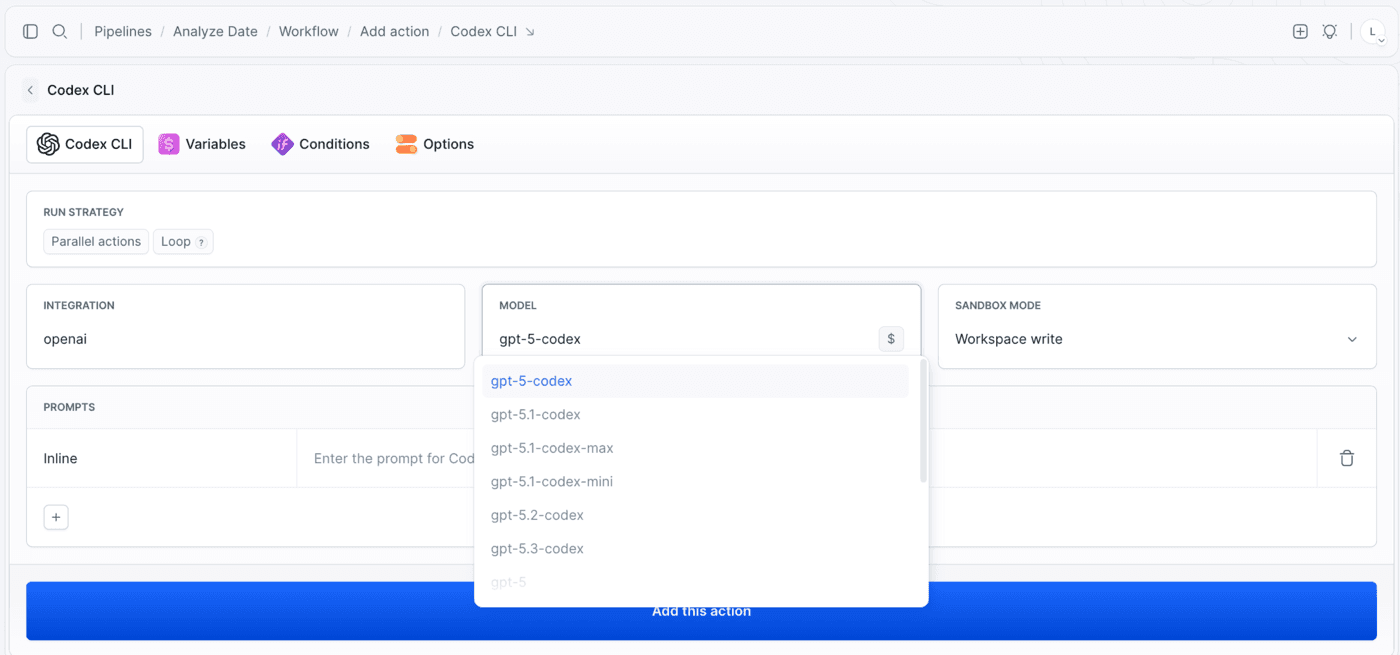Click the plus square icon in top bar
Viewport: 1400px width, 655px height.
pyautogui.click(x=1300, y=31)
